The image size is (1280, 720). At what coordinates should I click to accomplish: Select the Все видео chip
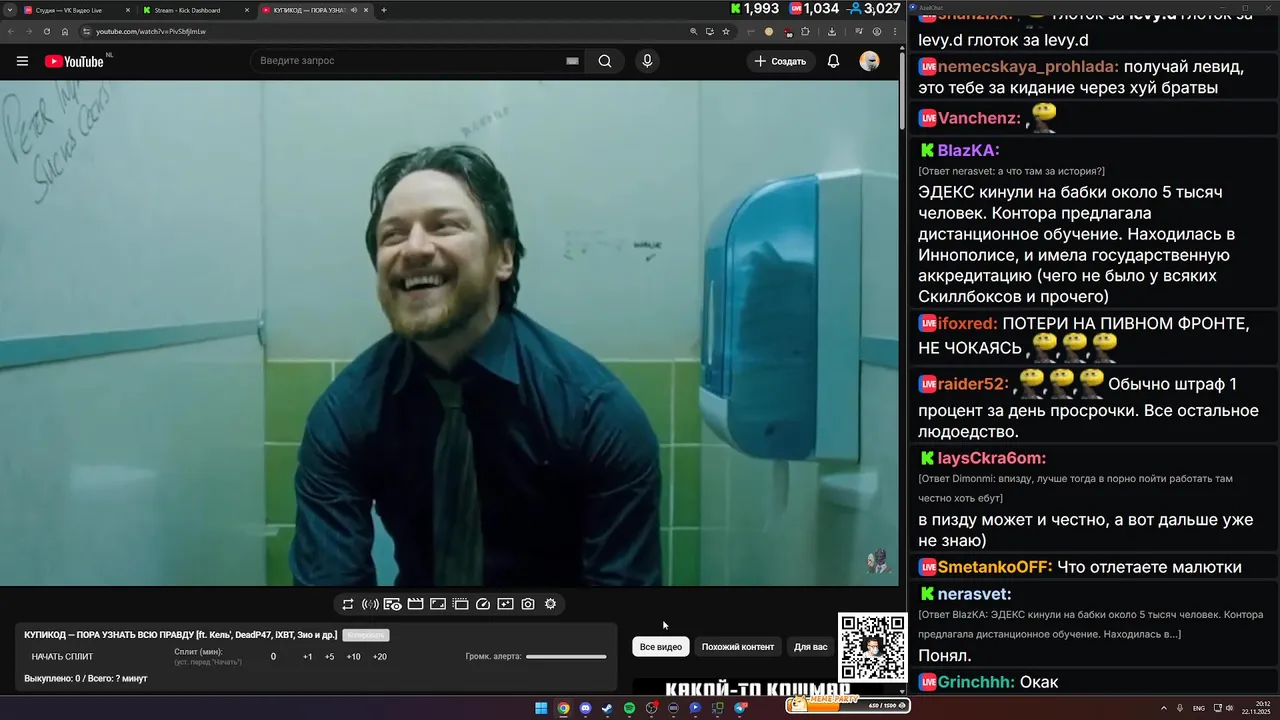pyautogui.click(x=661, y=647)
